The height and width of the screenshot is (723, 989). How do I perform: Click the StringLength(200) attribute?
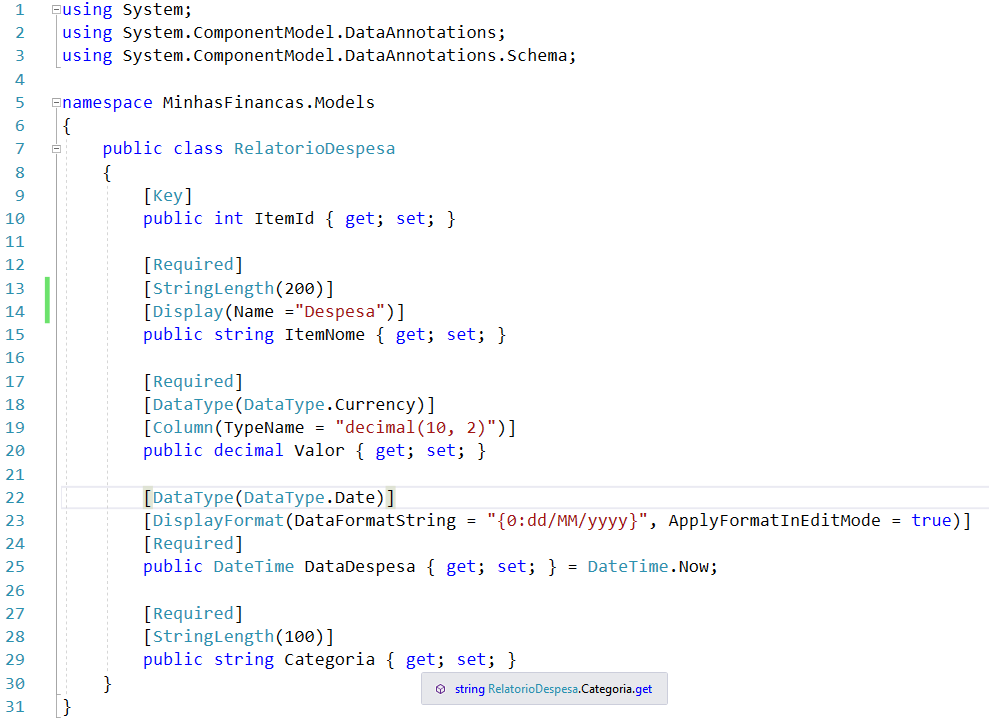click(x=238, y=289)
